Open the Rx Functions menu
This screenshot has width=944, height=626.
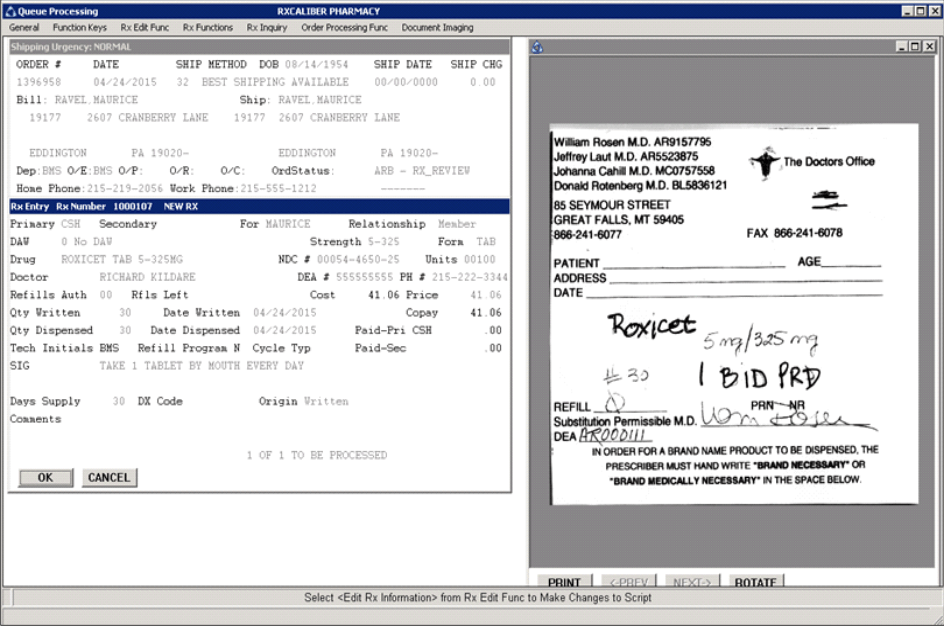(x=208, y=28)
